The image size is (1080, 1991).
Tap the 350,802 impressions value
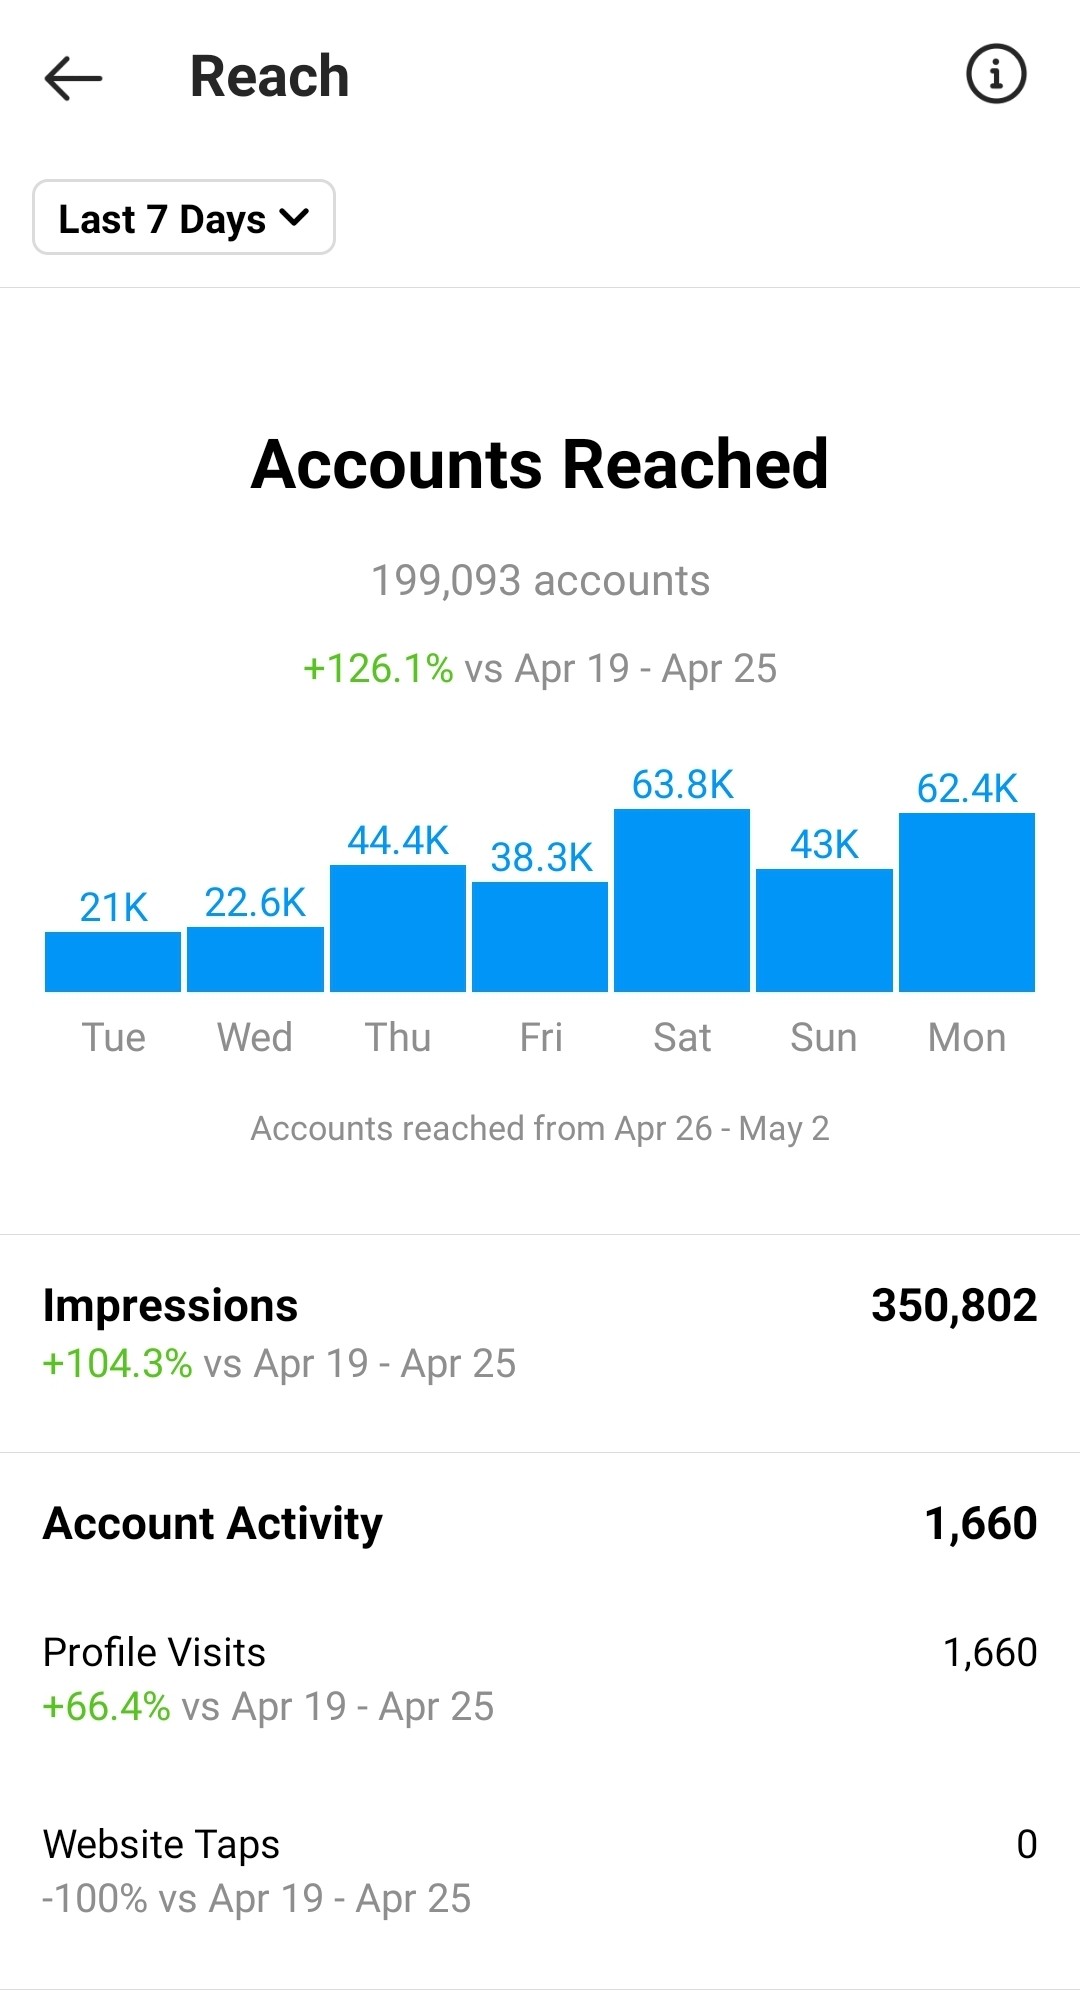click(x=954, y=1305)
